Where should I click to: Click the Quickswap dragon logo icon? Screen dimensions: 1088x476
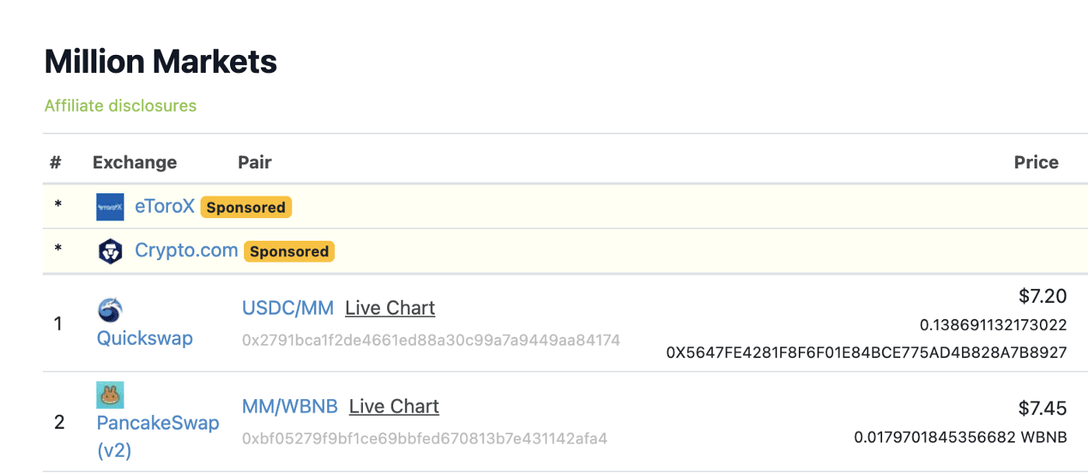pyautogui.click(x=110, y=310)
